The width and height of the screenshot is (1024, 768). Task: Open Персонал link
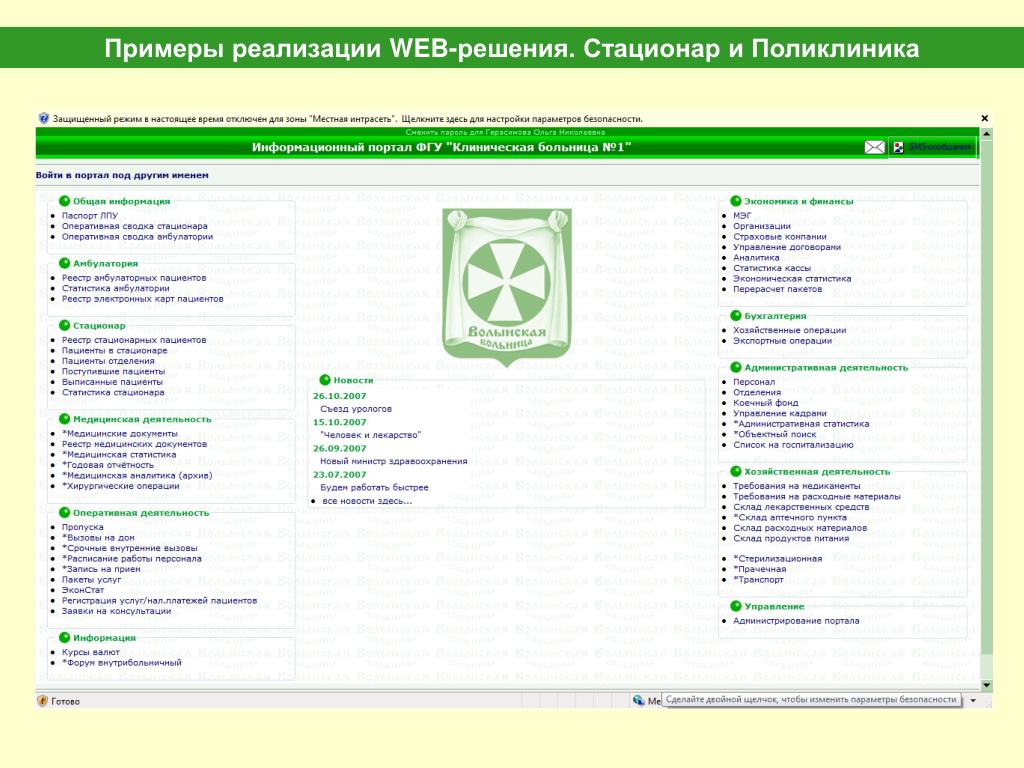[x=754, y=382]
